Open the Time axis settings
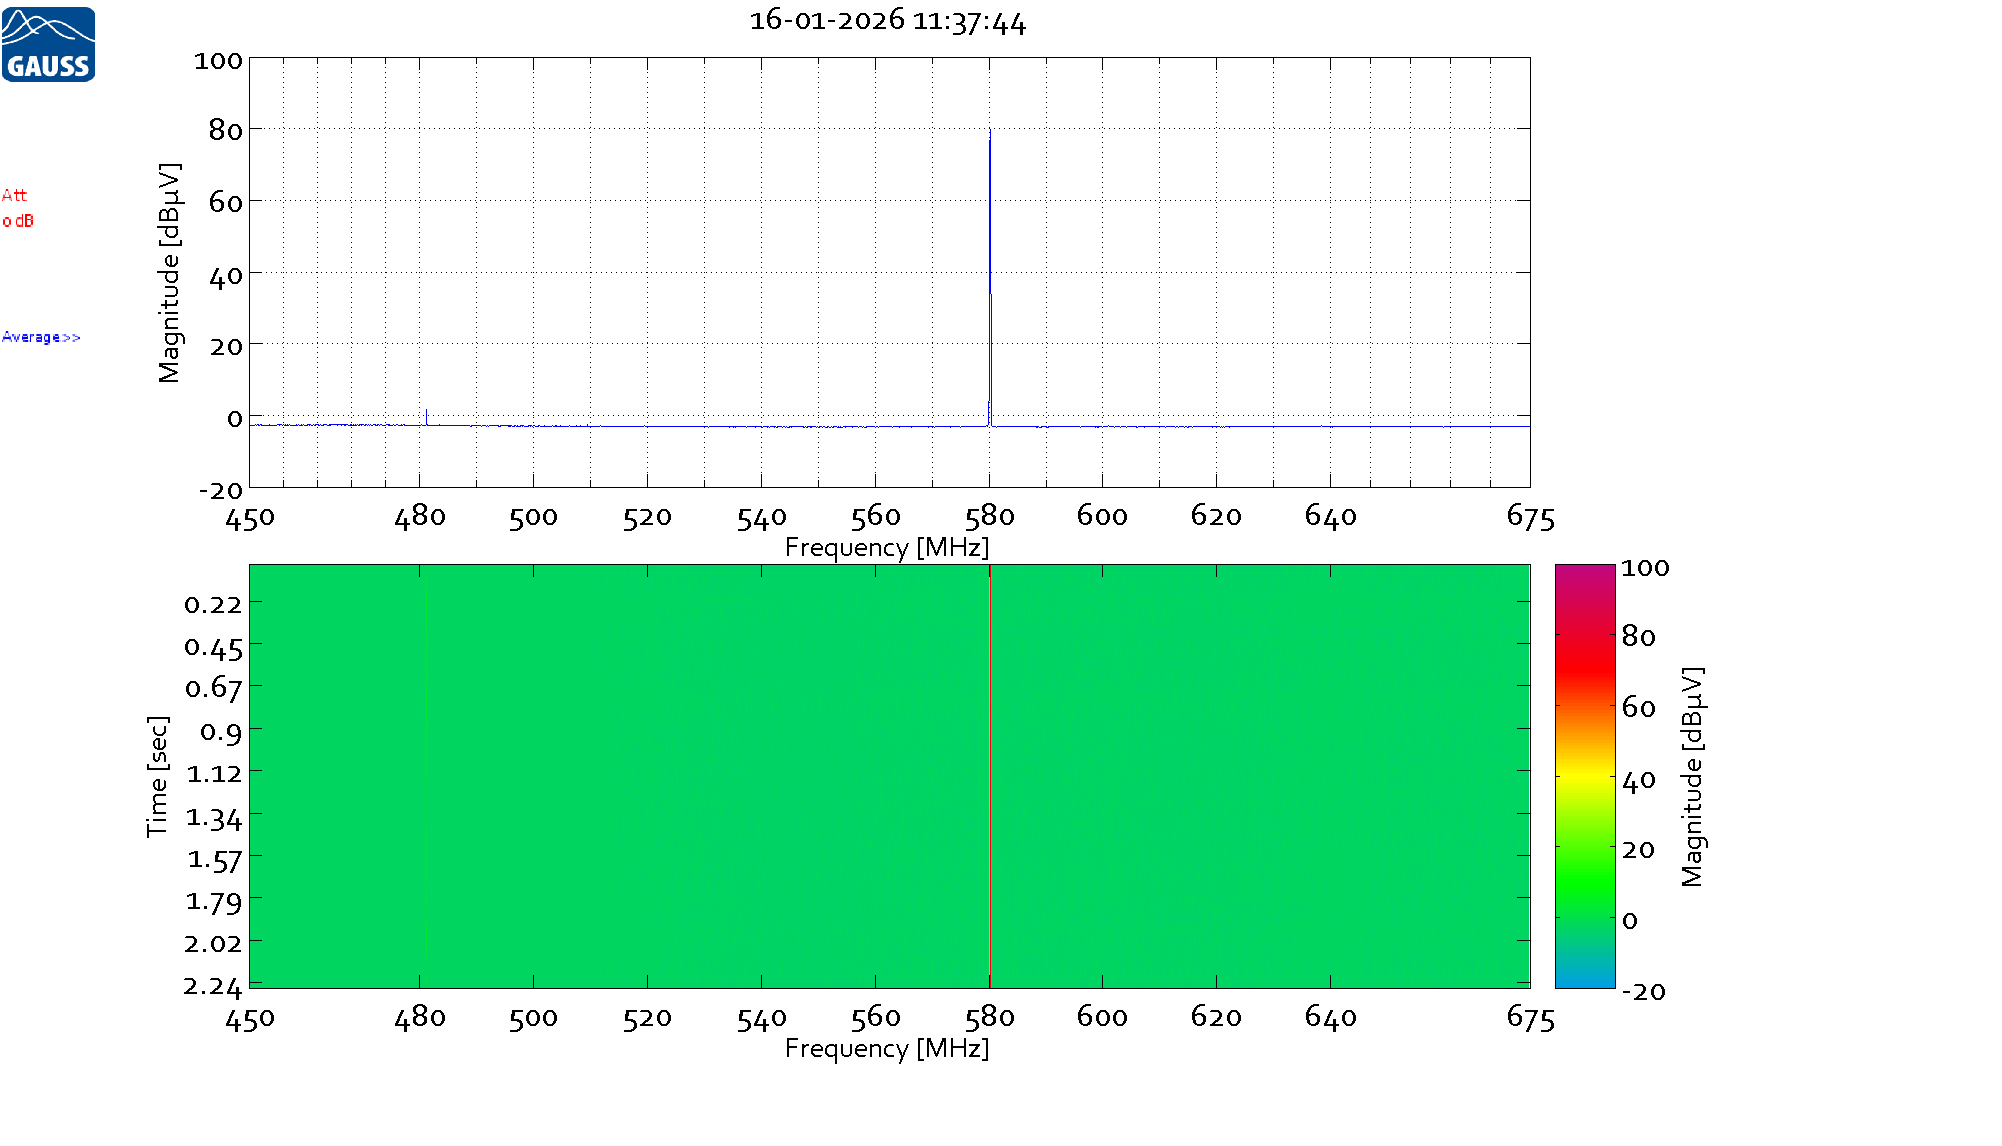Viewport: 2002px width, 1146px height. 156,778
